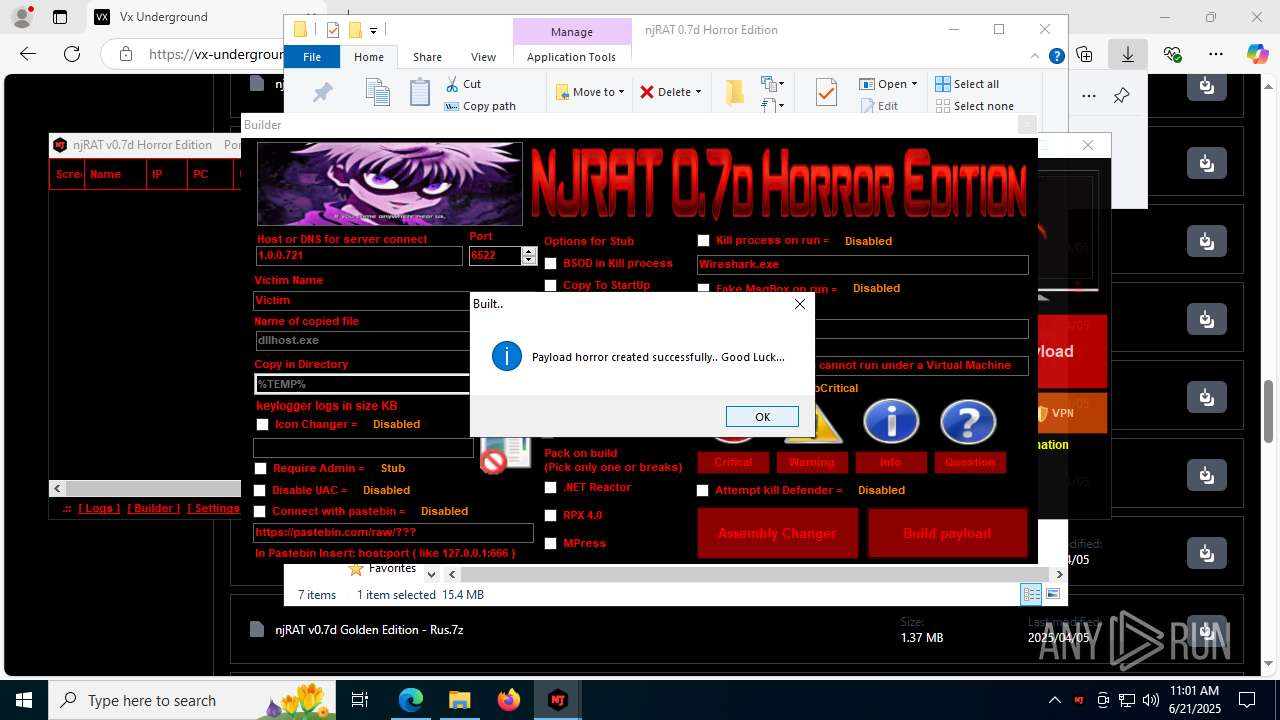Screen dimensions: 1280x720
Task: Check the .NET Reactor packer option
Action: click(x=550, y=488)
